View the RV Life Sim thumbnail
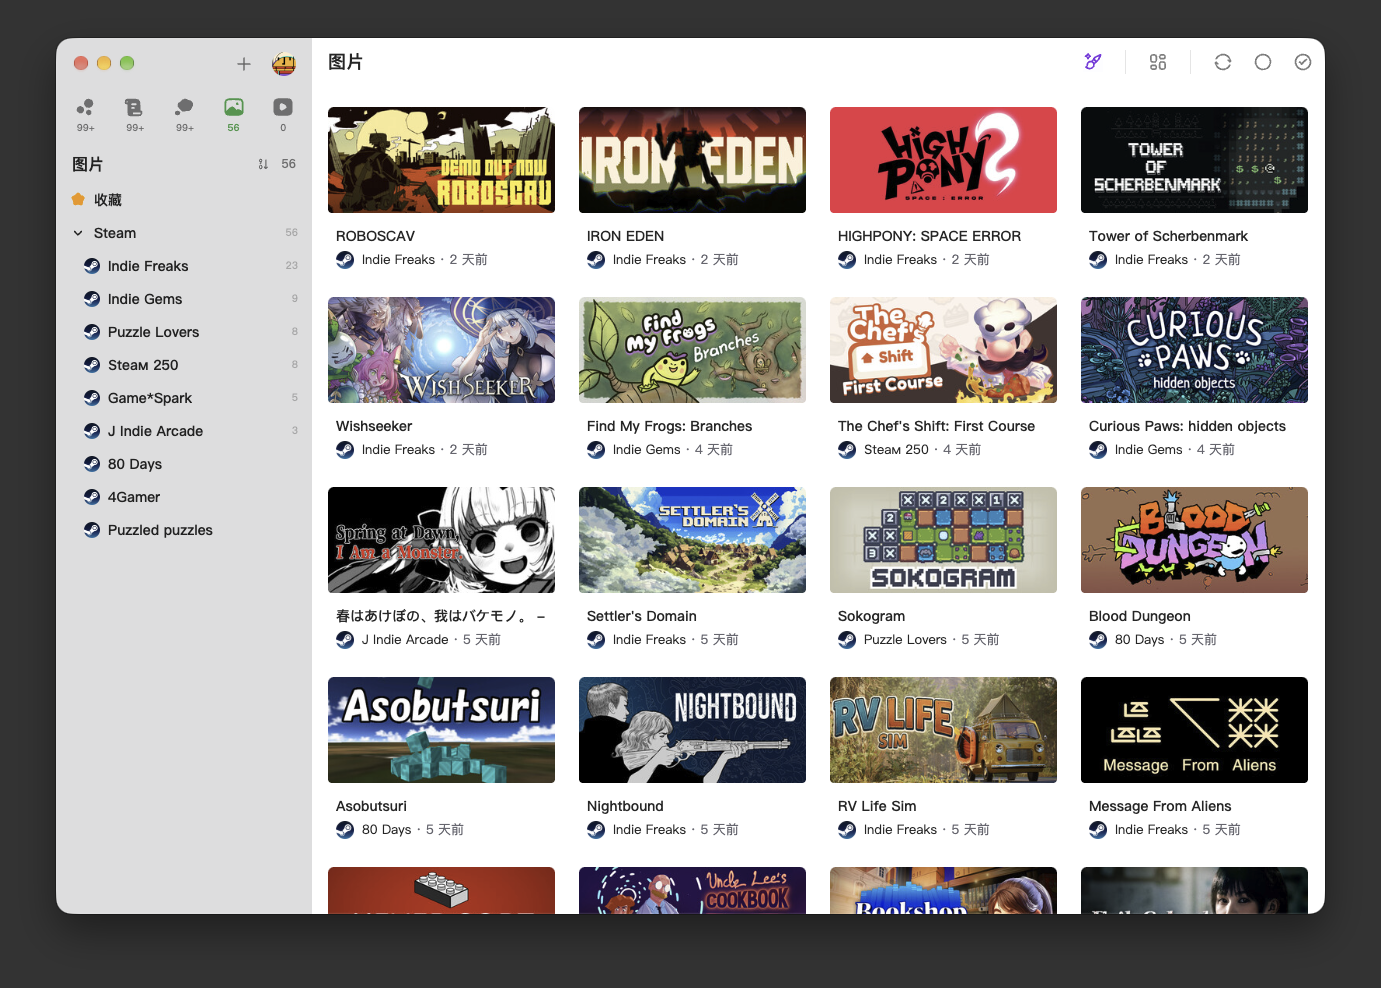Image resolution: width=1381 pixels, height=988 pixels. point(943,730)
